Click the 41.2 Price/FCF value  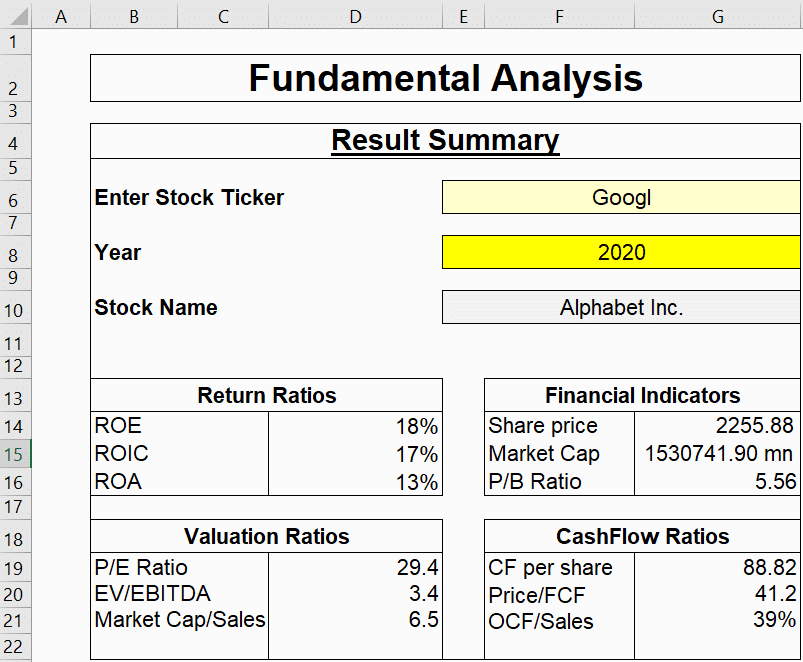coord(775,593)
